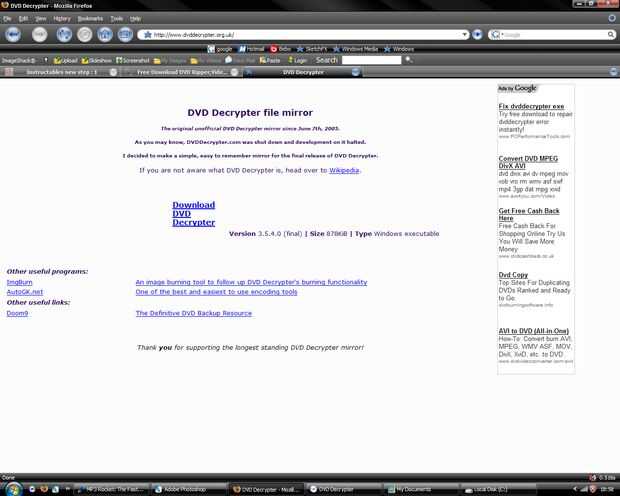Open the ImageShack toolbar dropdown arrow
The image size is (620, 496).
(x=46, y=60)
